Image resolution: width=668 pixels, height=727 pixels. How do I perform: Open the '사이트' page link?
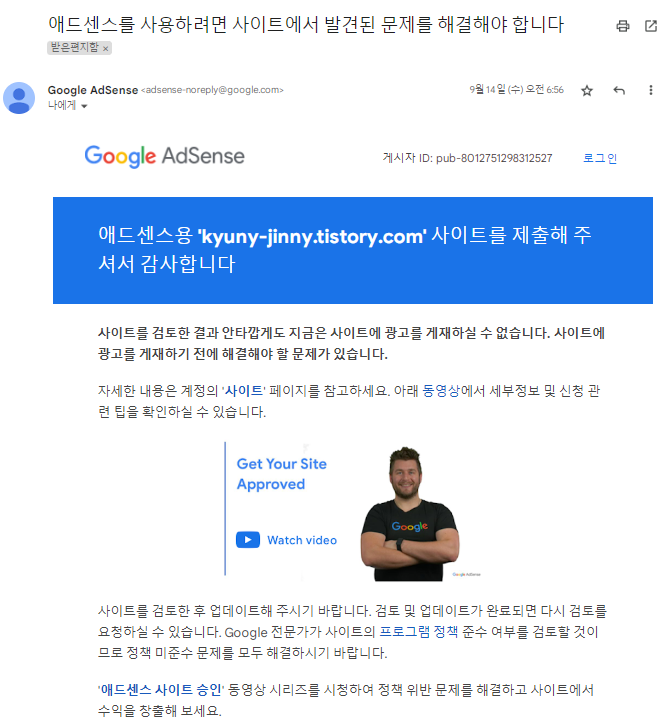pyautogui.click(x=244, y=391)
